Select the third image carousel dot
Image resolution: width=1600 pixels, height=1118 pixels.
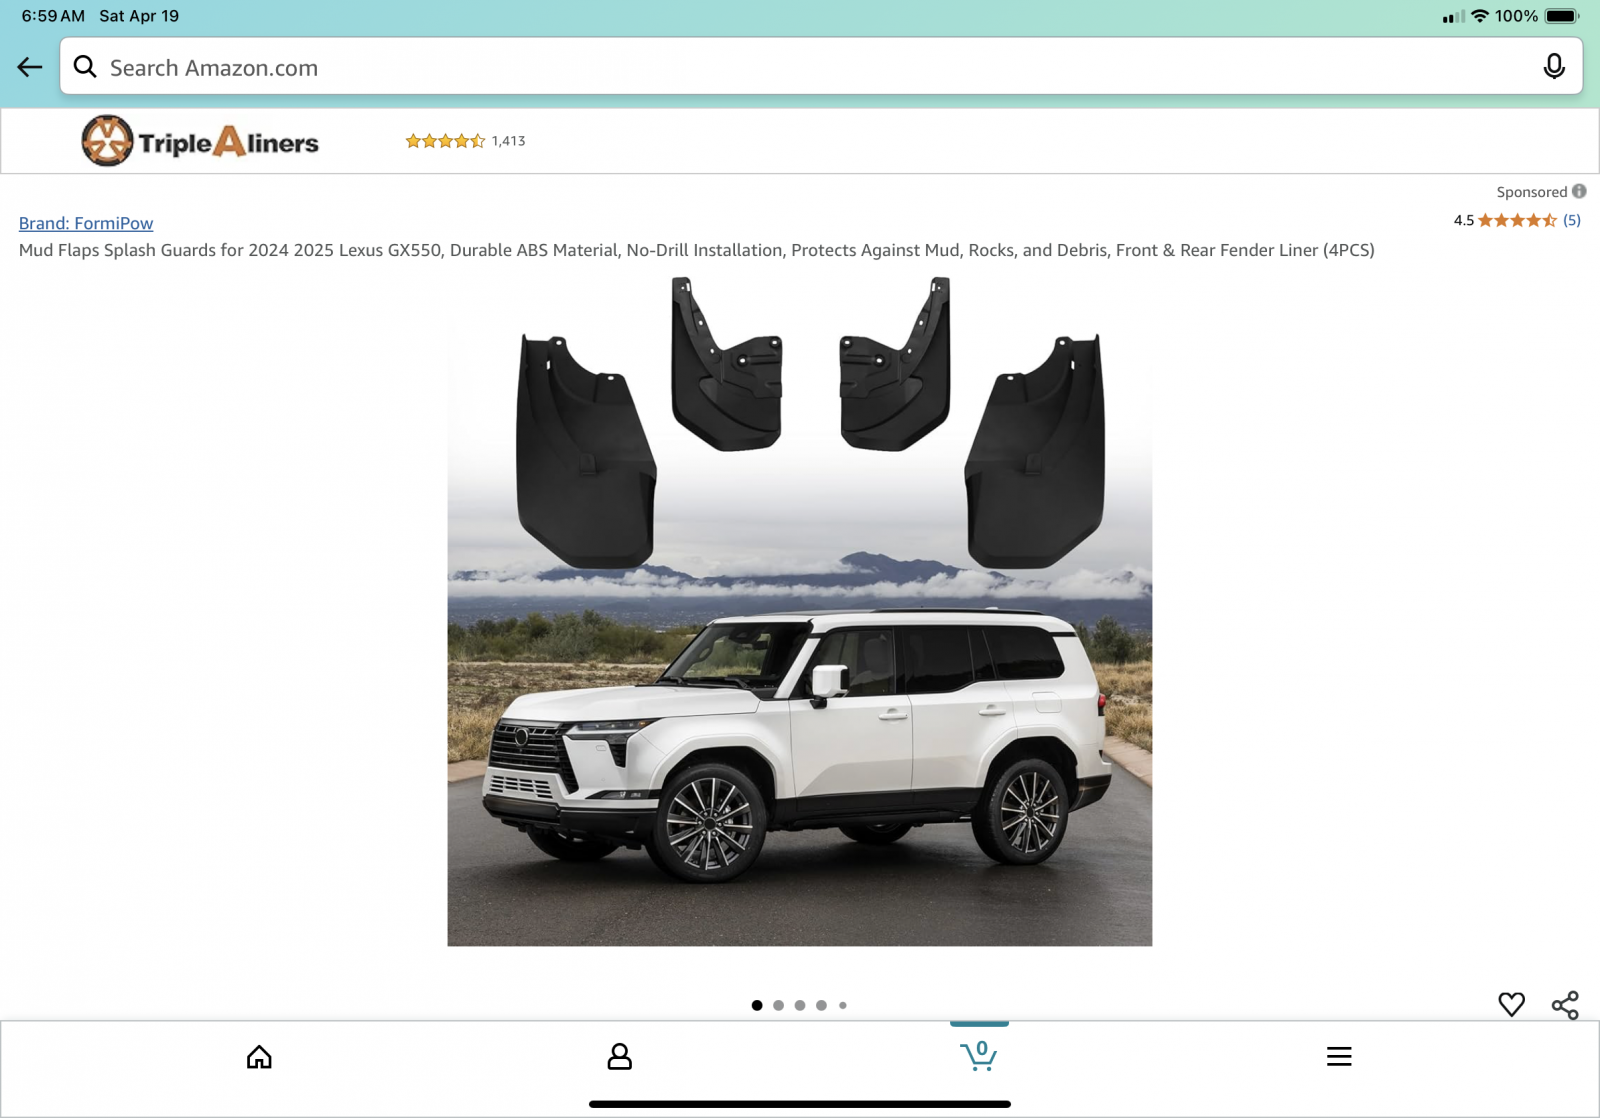point(800,1005)
